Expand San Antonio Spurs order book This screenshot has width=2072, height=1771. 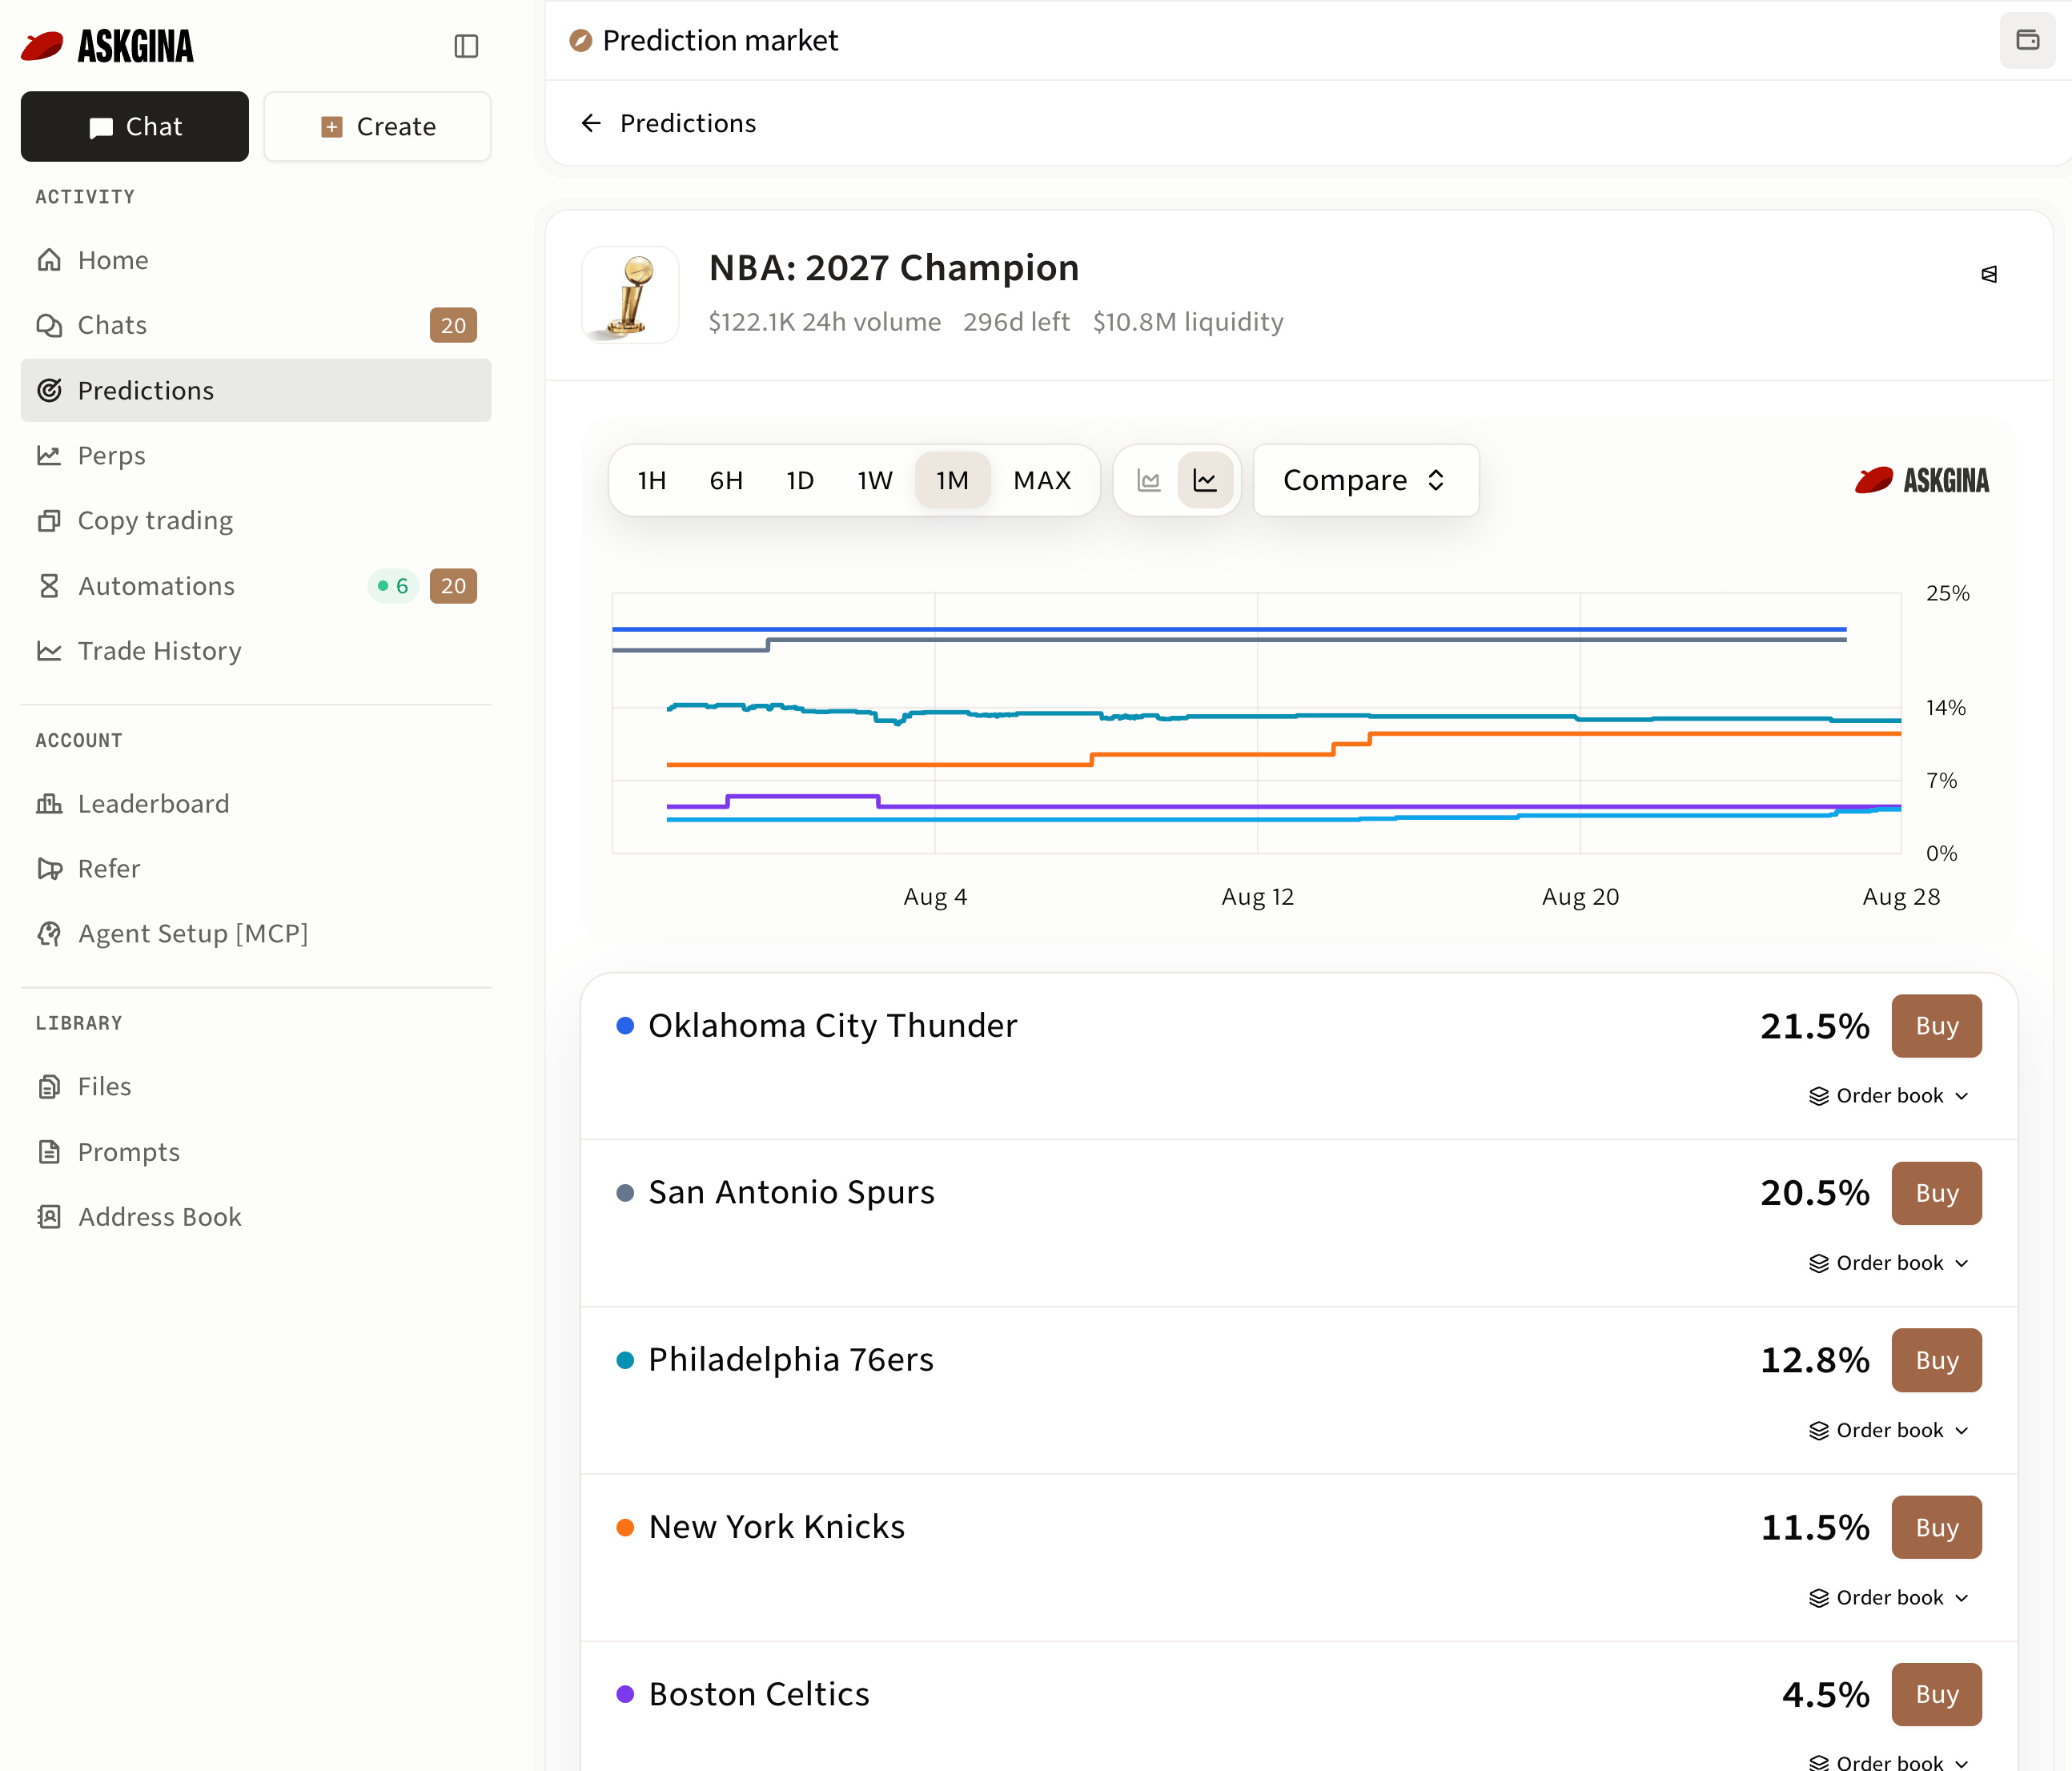tap(1889, 1263)
